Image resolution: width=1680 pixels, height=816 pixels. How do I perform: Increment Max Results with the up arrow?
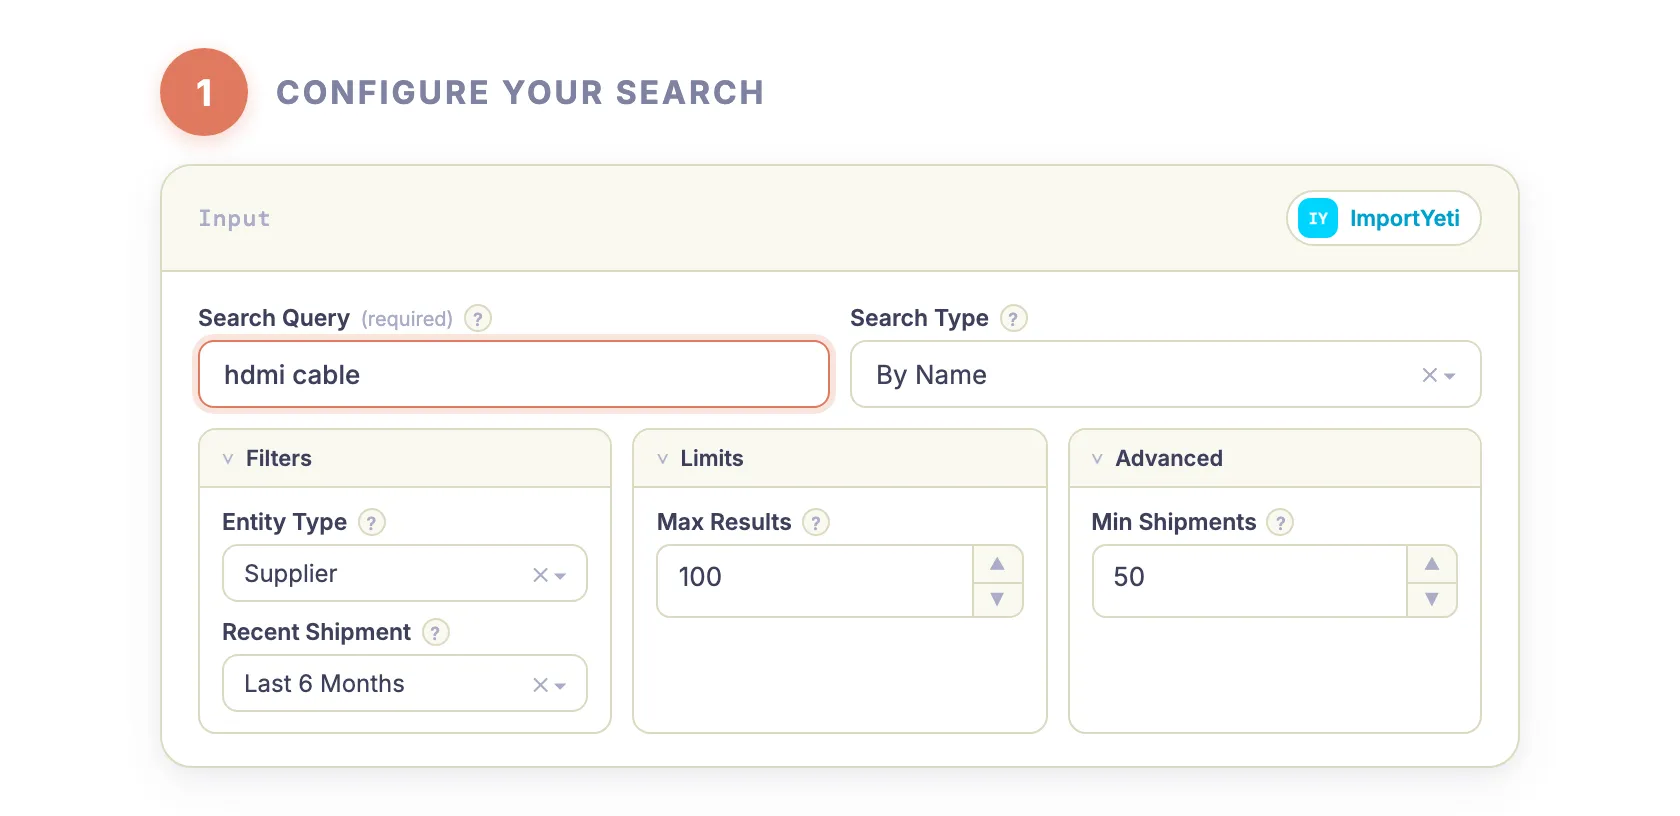coord(997,563)
